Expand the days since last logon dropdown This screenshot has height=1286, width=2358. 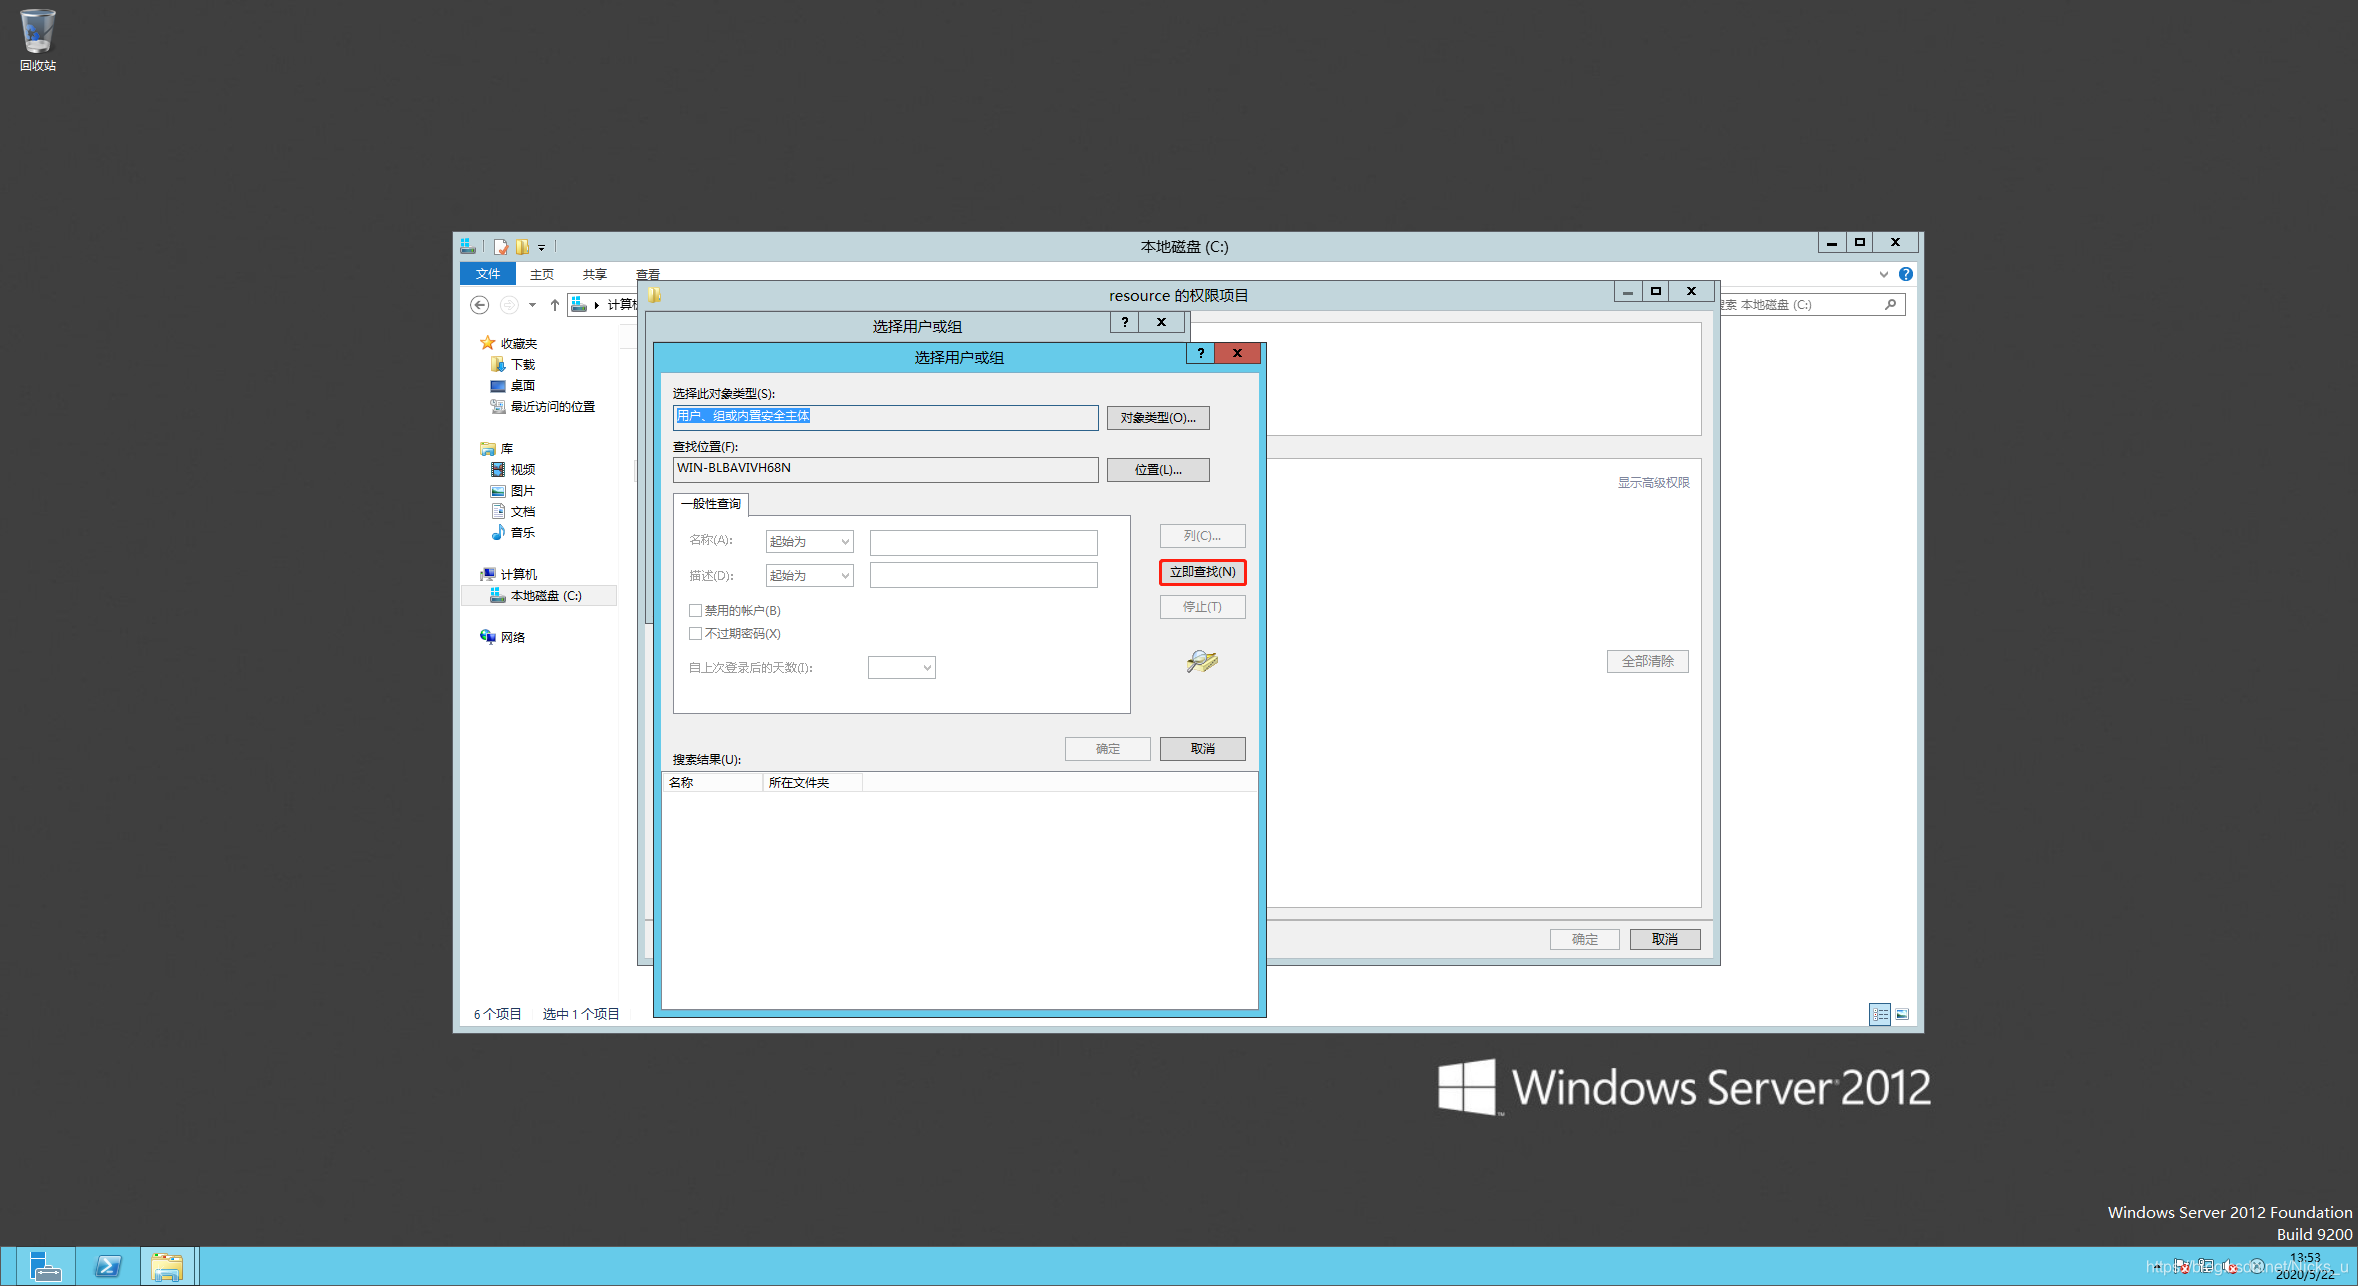tap(901, 667)
